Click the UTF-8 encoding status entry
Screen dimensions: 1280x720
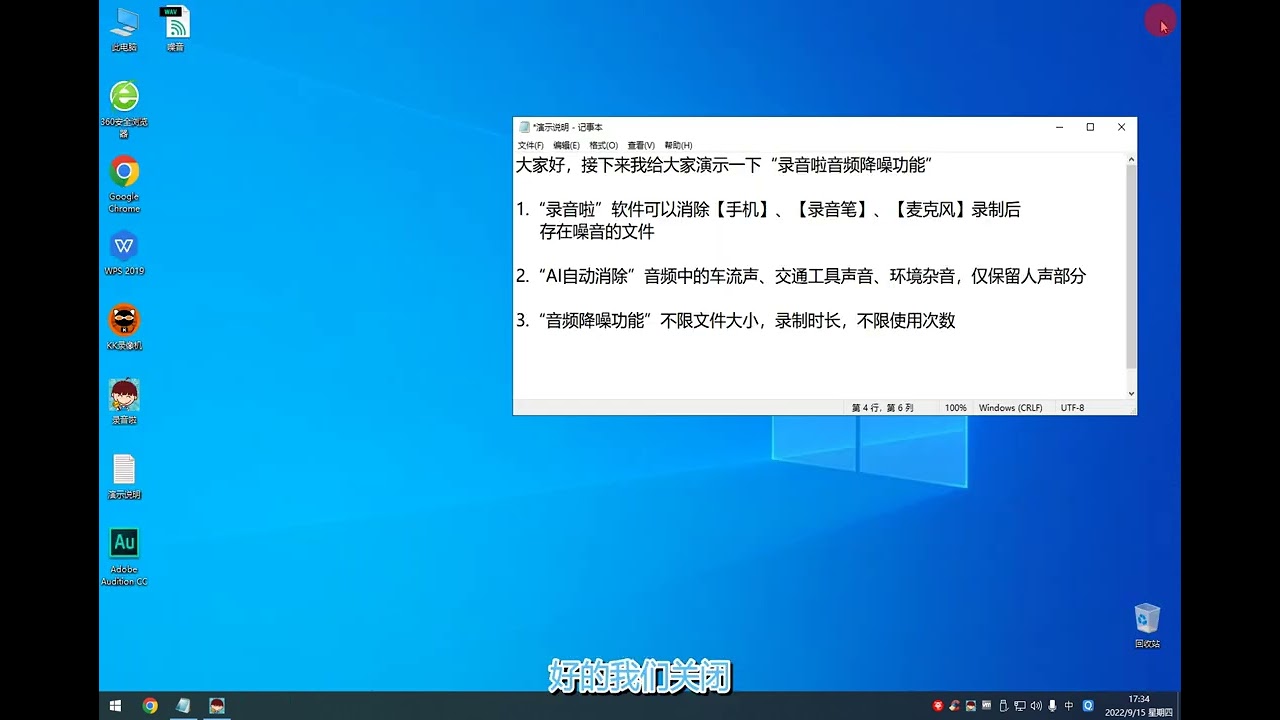[1072, 408]
